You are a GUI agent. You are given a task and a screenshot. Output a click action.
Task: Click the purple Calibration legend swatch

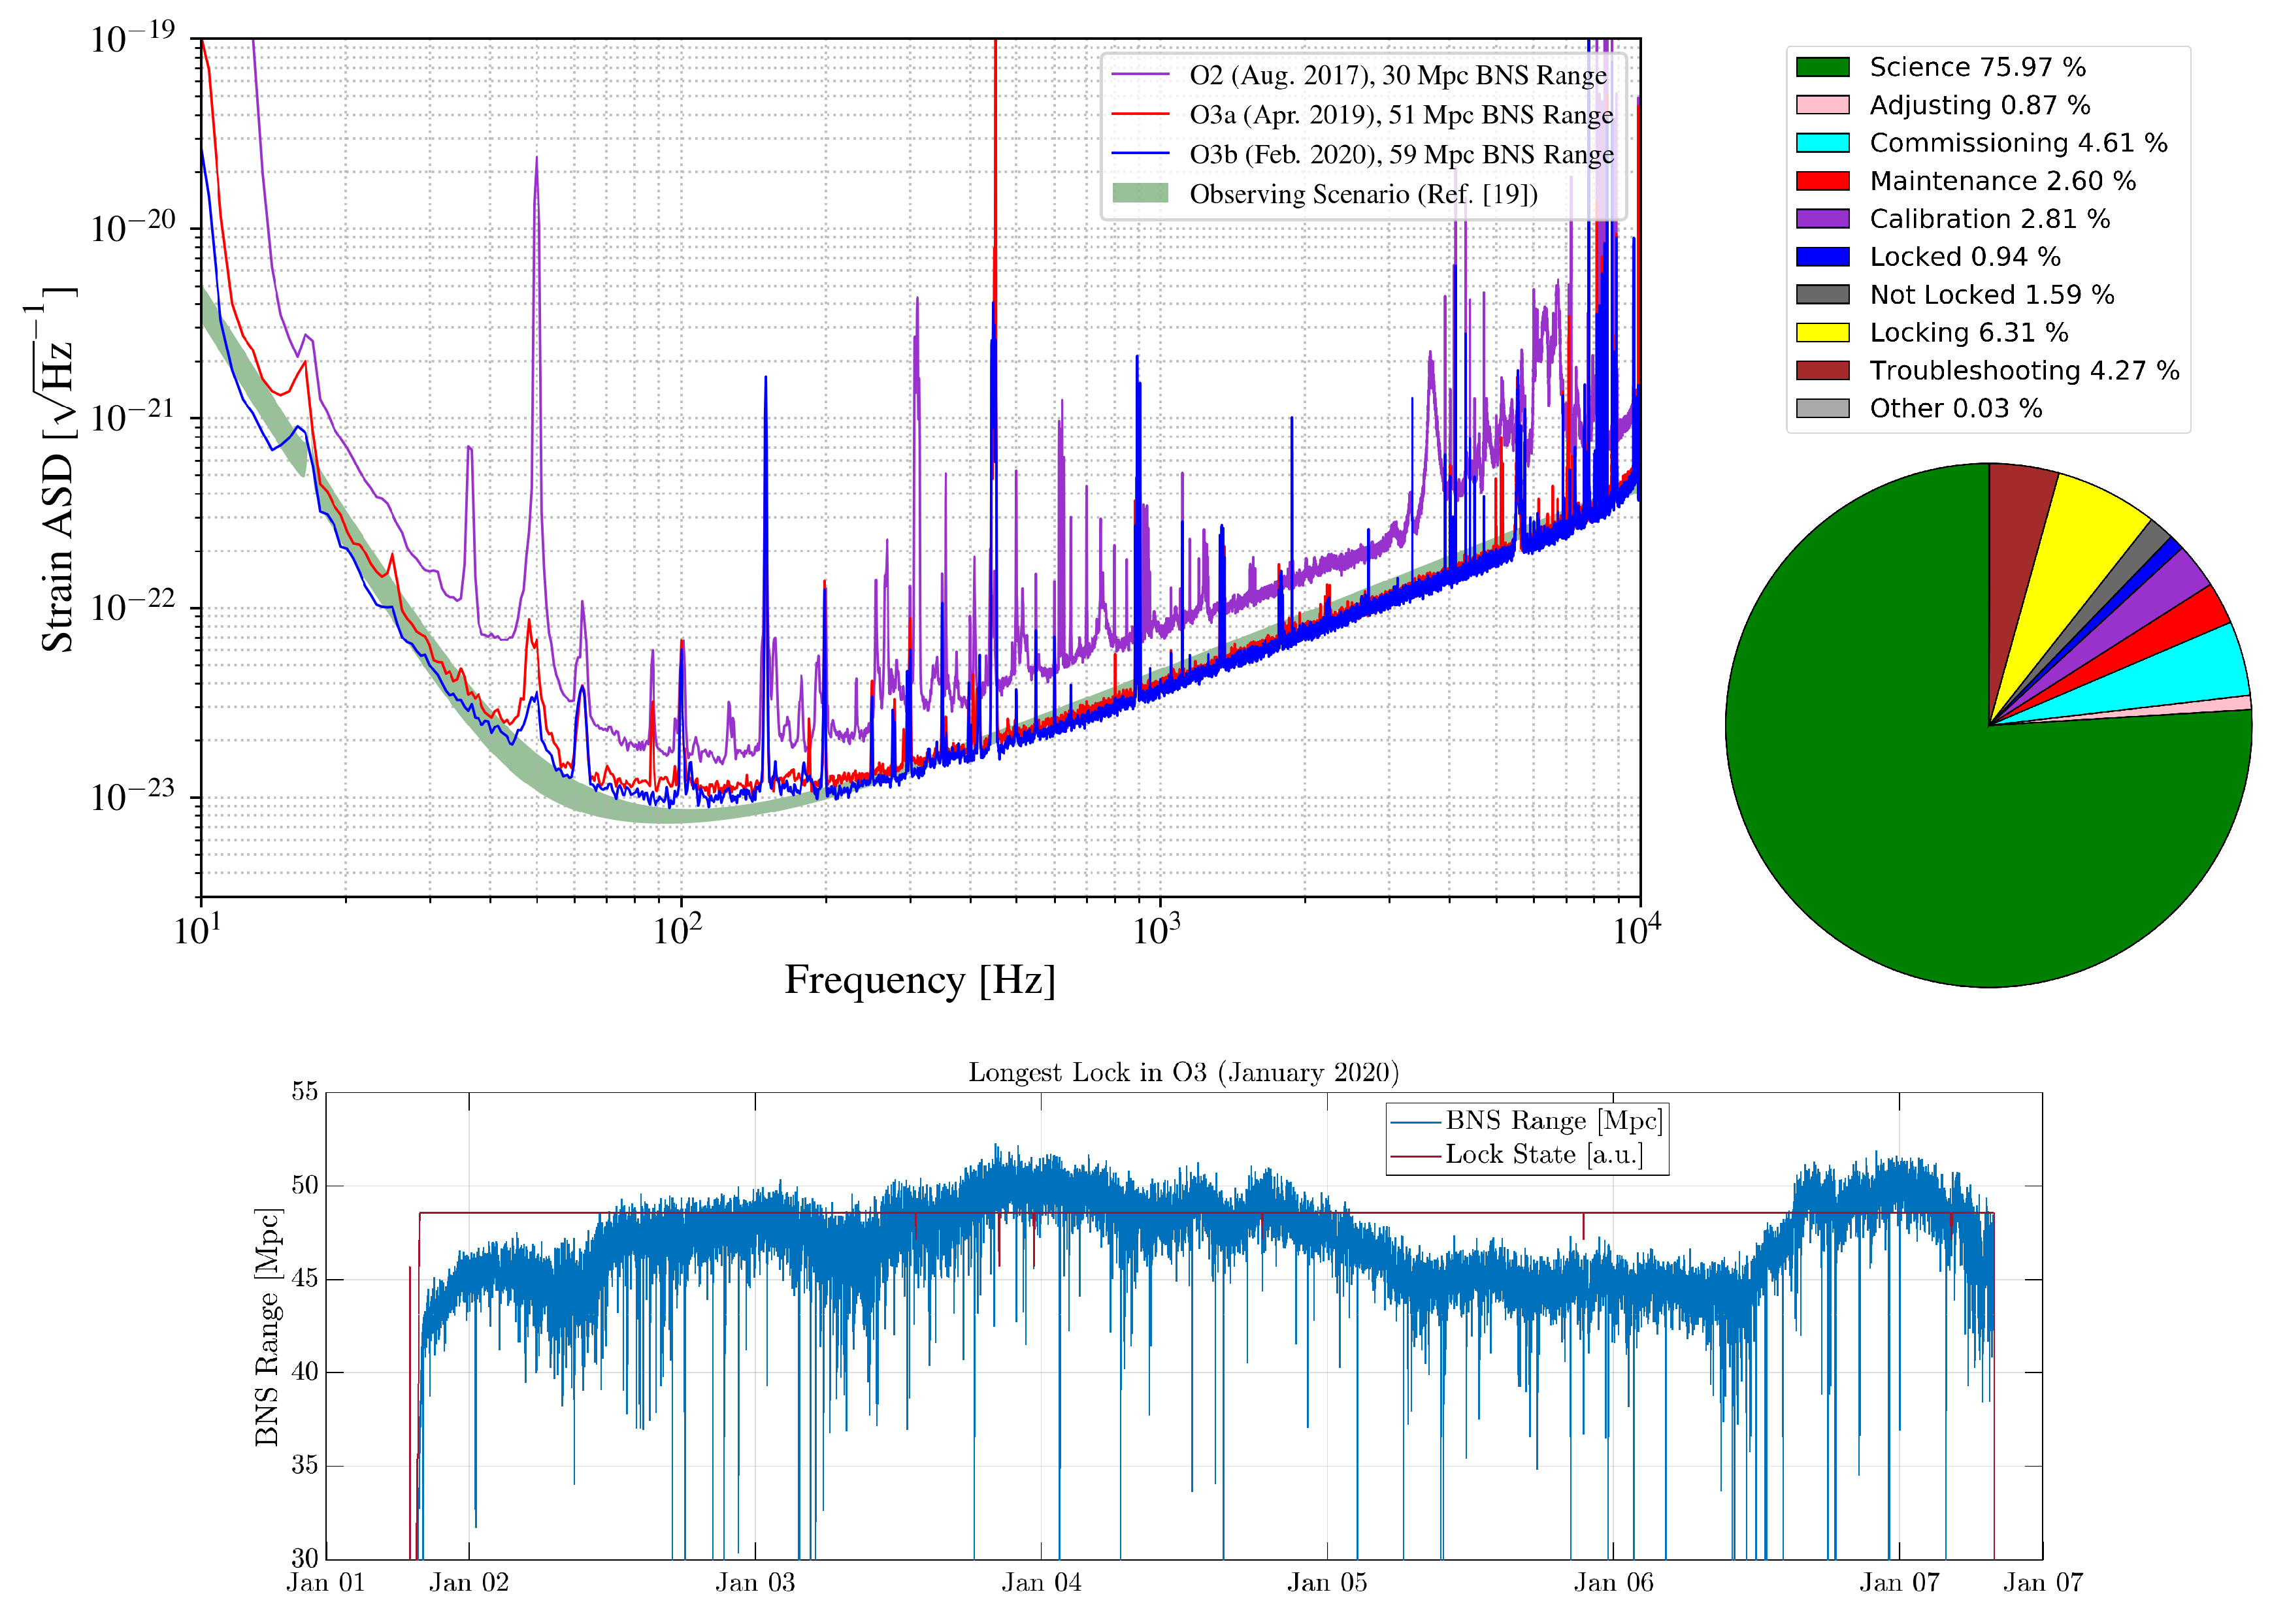pos(1822,219)
